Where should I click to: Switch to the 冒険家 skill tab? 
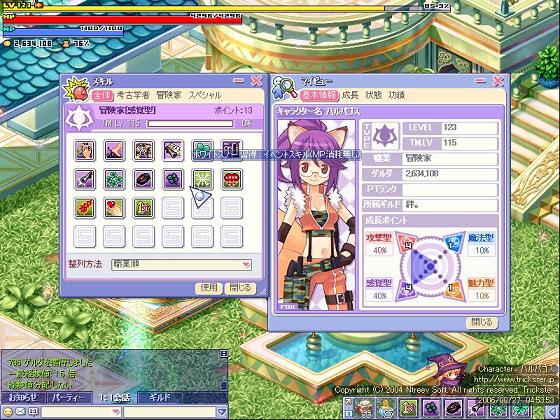tap(169, 95)
